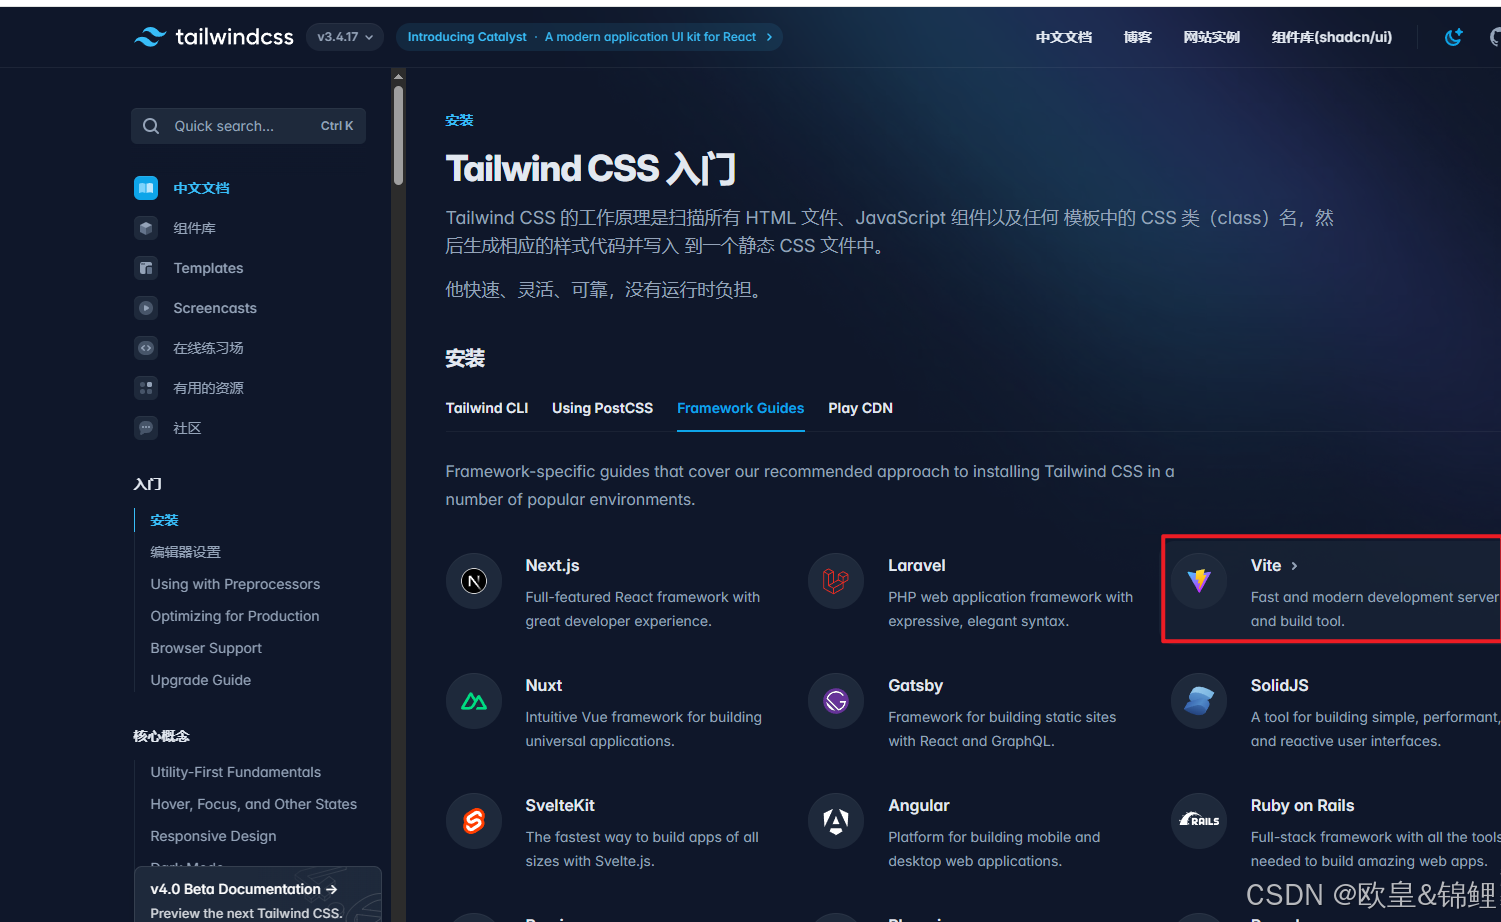This screenshot has height=922, width=1501.
Task: Open Utility-First Fundamentals page
Action: 235,772
